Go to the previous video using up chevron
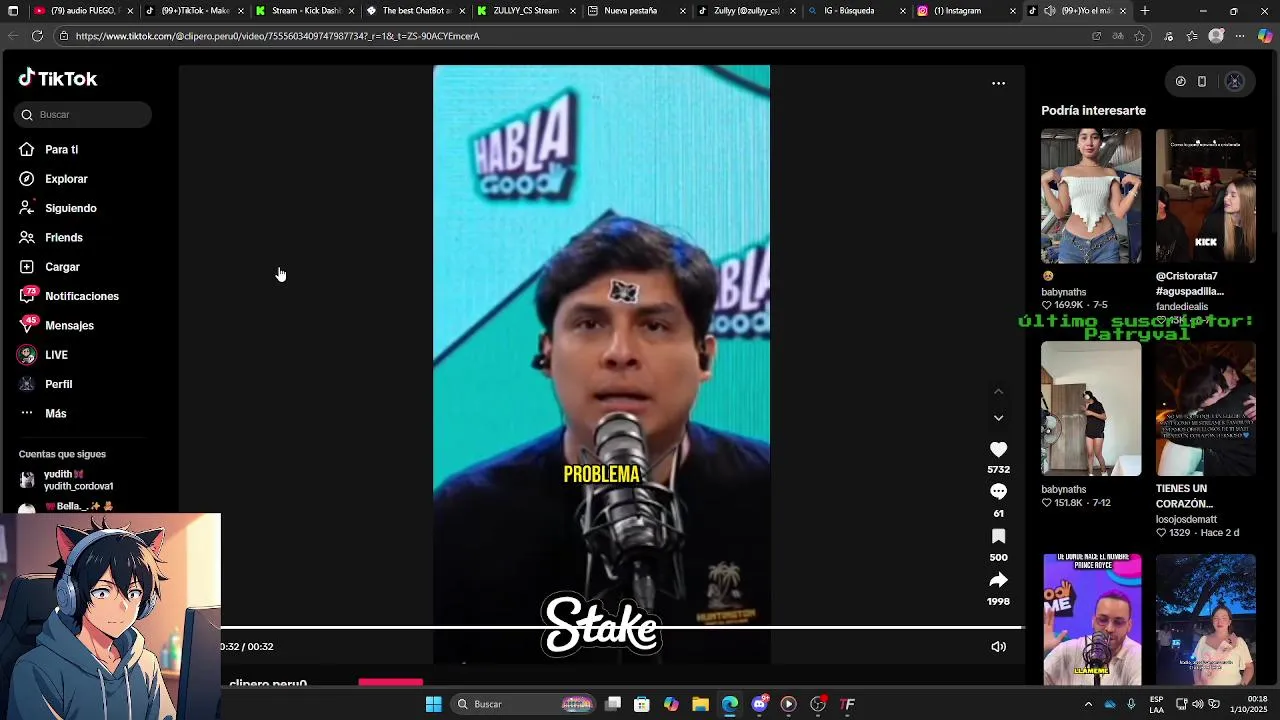The height and width of the screenshot is (720, 1280). pyautogui.click(x=998, y=392)
